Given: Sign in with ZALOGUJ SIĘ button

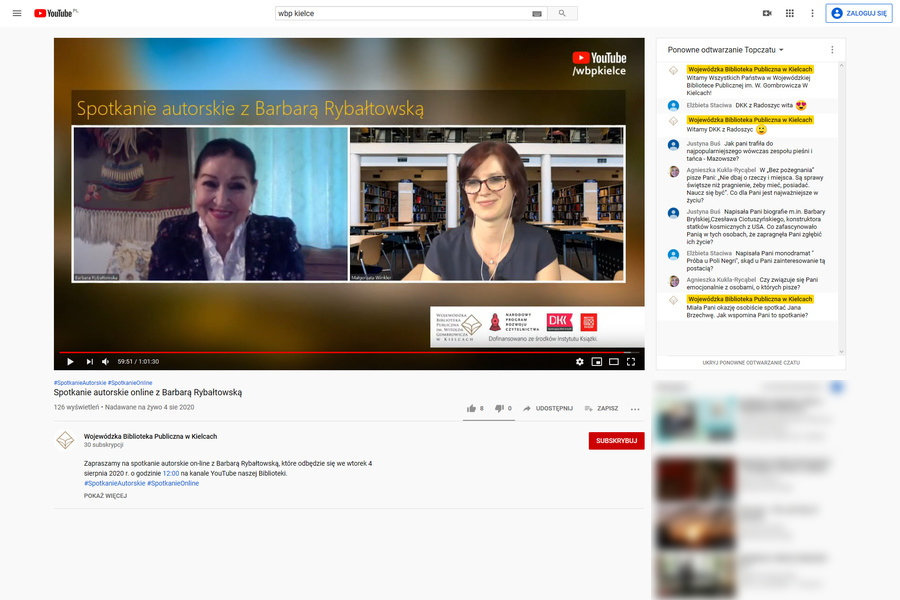Looking at the screenshot, I should click(859, 13).
